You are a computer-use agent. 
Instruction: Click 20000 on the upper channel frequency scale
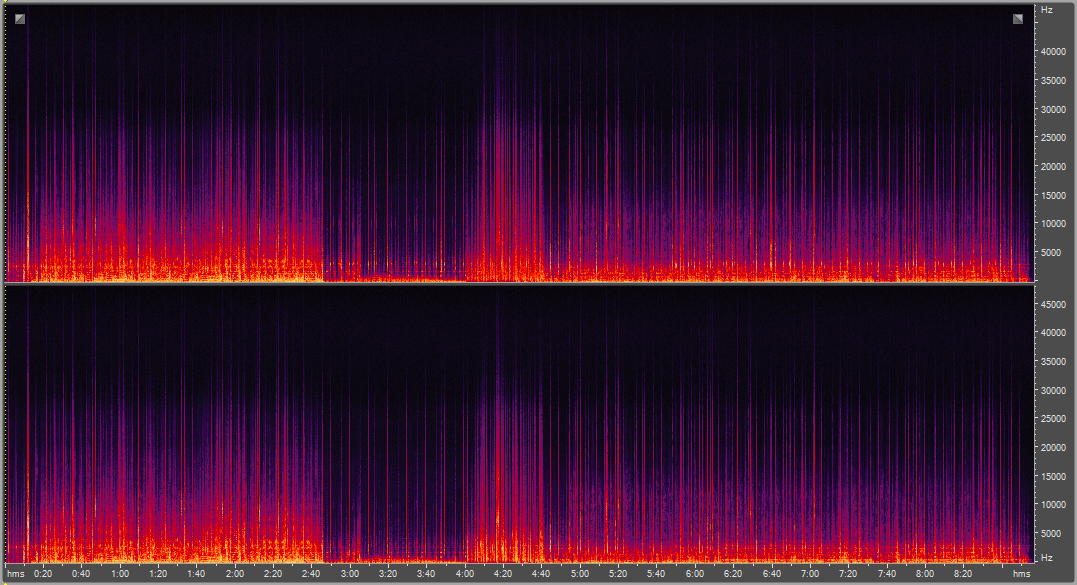[x=1054, y=167]
